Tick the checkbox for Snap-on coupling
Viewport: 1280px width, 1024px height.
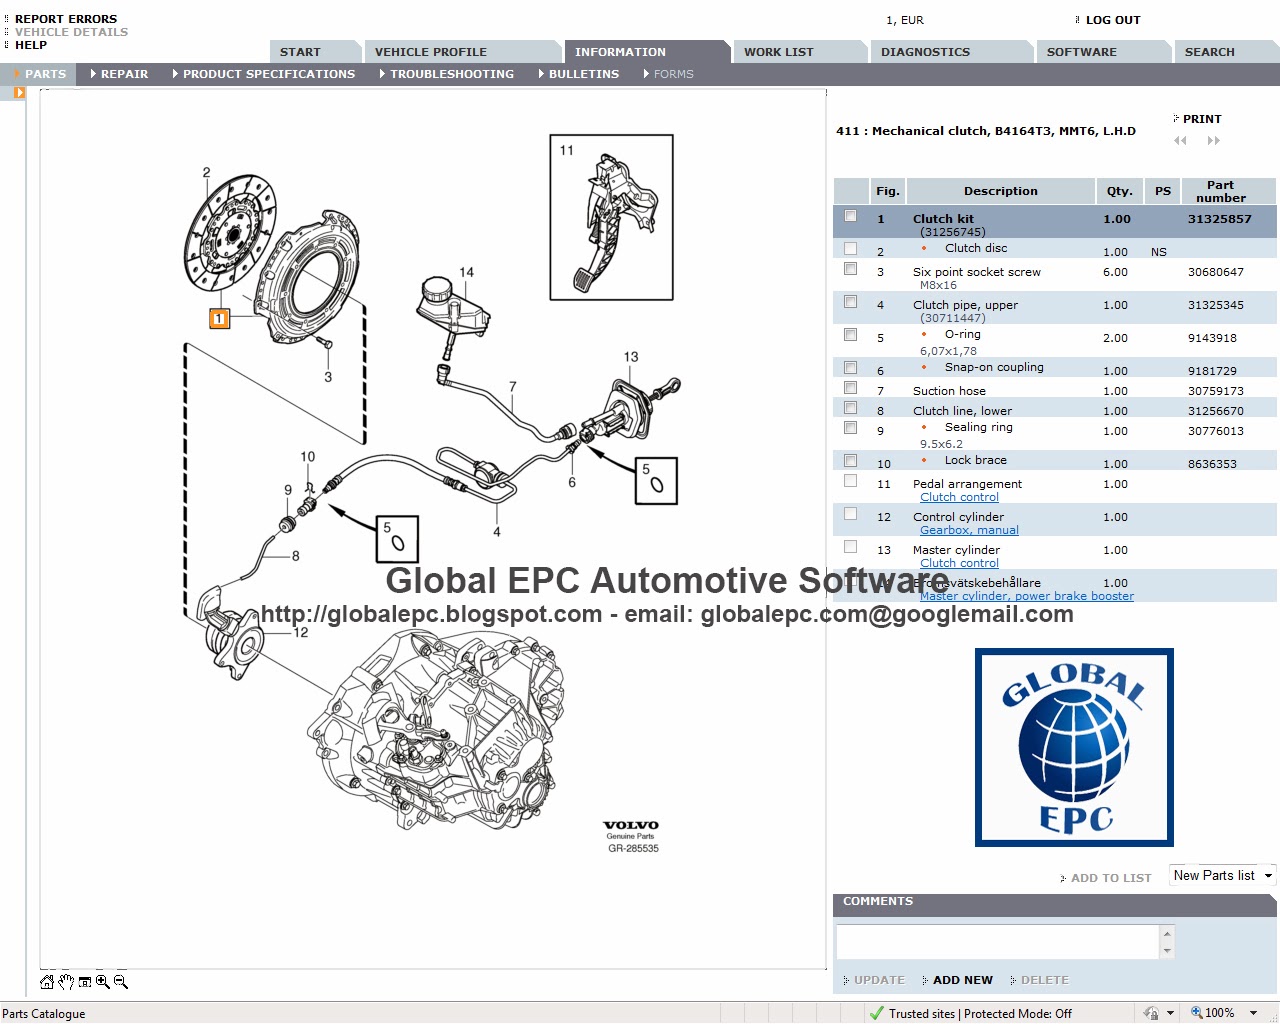point(851,368)
